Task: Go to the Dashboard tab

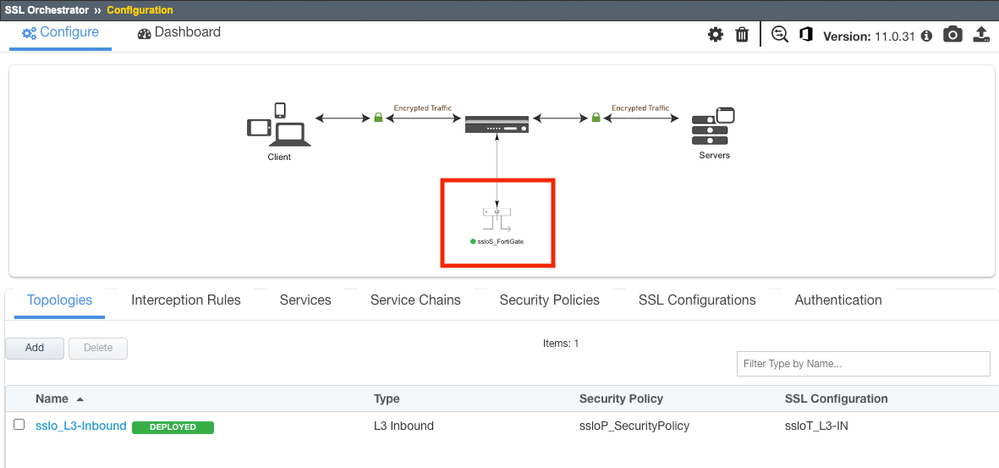Action: pyautogui.click(x=179, y=32)
